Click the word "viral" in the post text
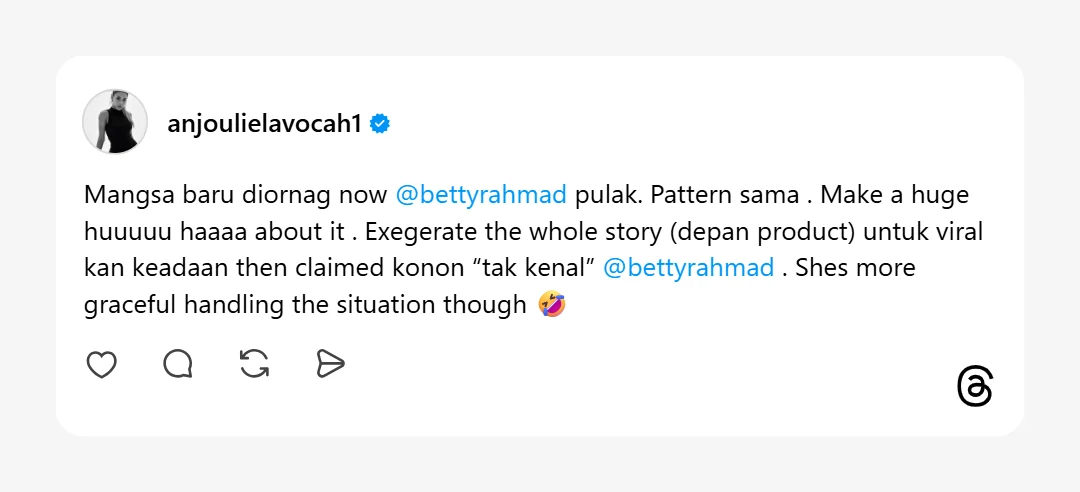This screenshot has height=492, width=1080. pyautogui.click(x=961, y=231)
